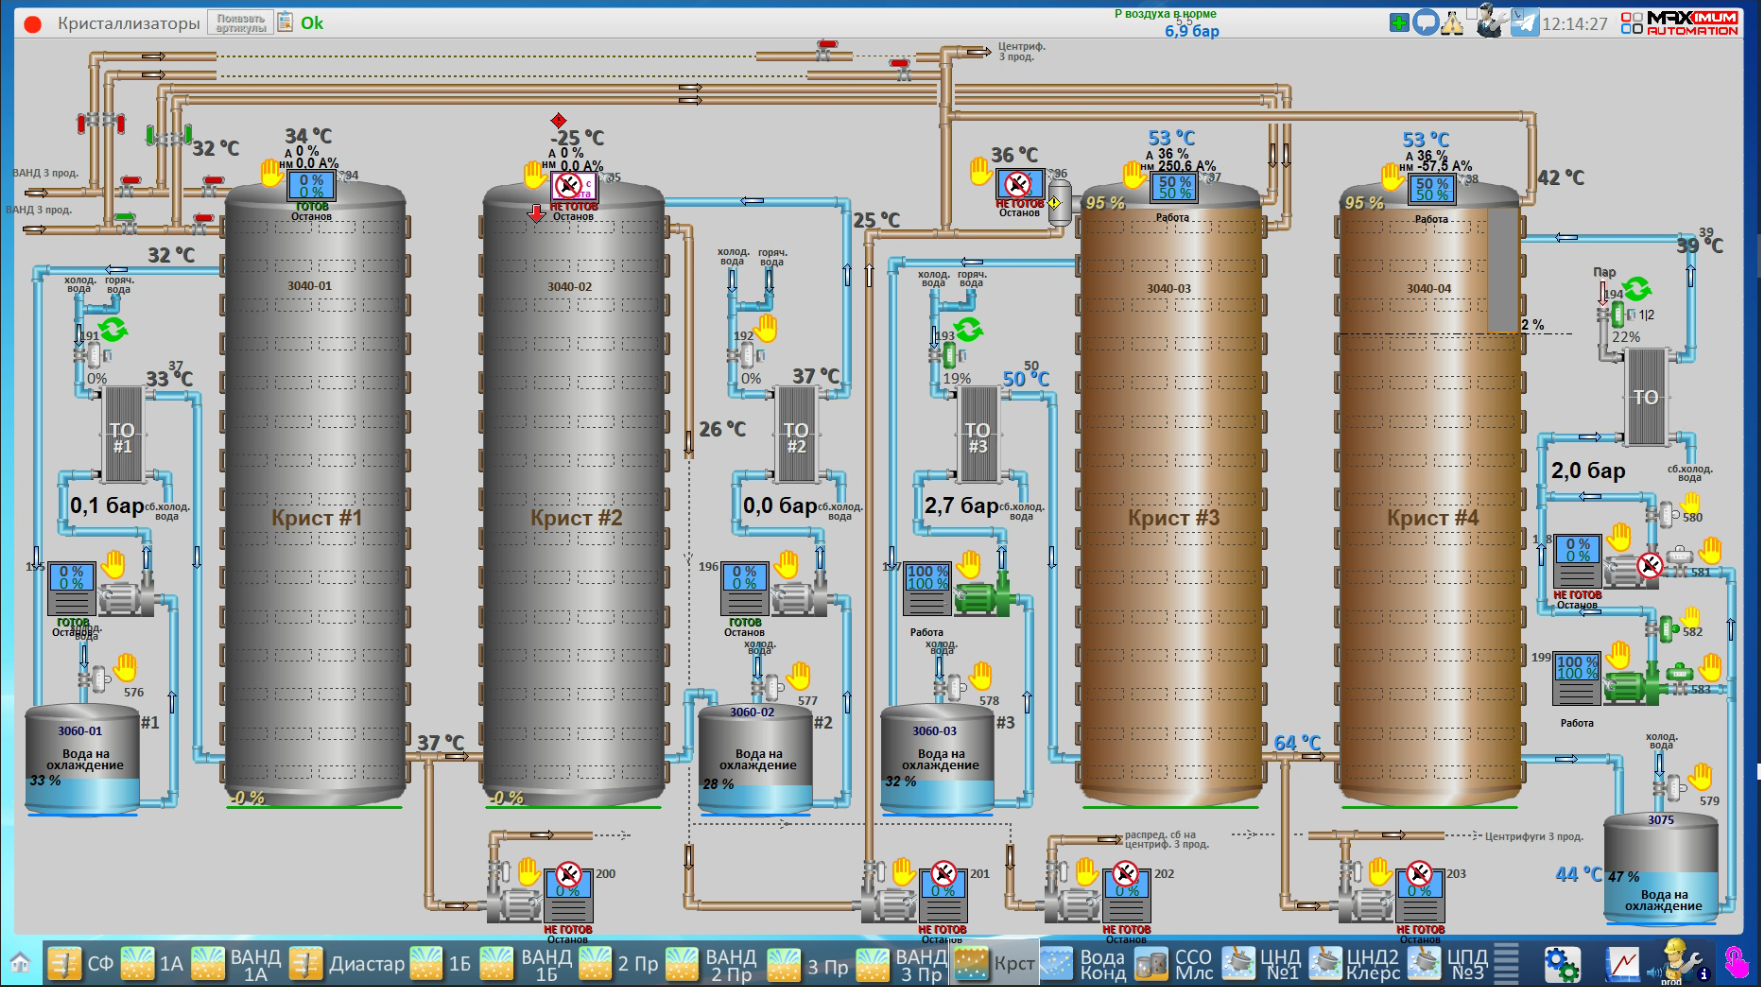
Task: Open the trend chart icon
Action: pos(1622,964)
